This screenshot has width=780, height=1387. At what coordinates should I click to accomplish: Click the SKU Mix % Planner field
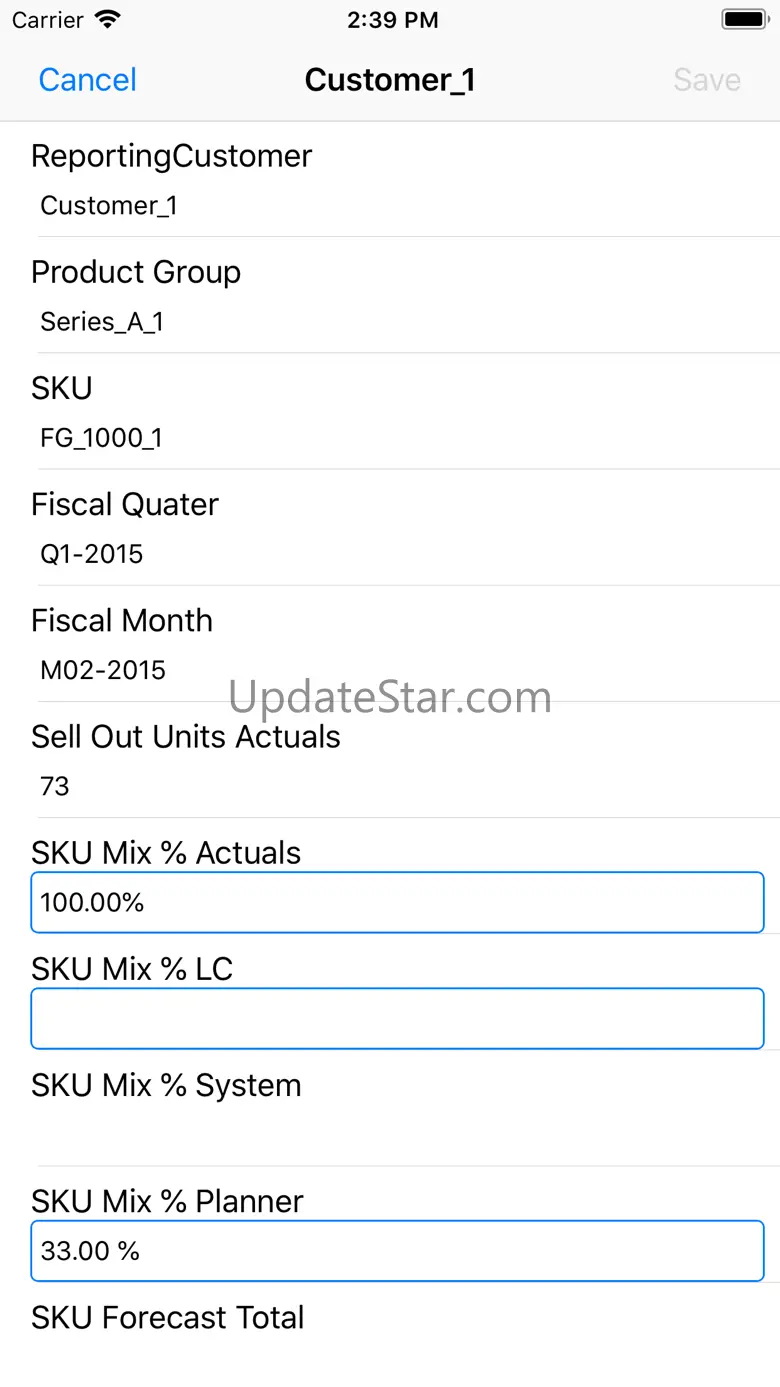(397, 1251)
